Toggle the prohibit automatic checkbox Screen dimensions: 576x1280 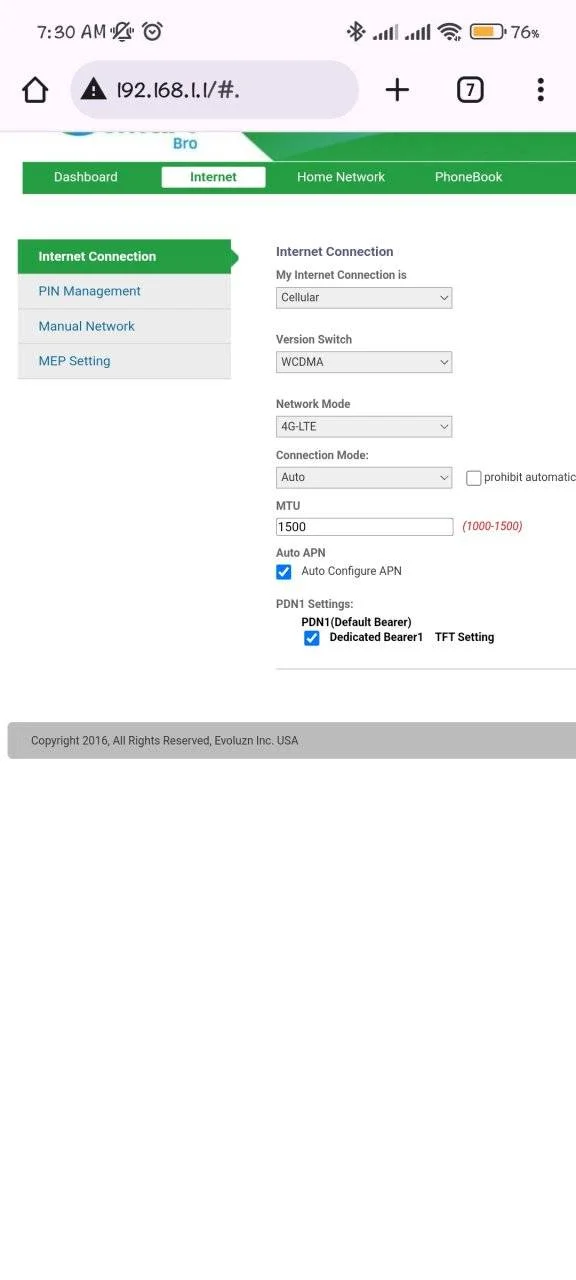pos(474,478)
